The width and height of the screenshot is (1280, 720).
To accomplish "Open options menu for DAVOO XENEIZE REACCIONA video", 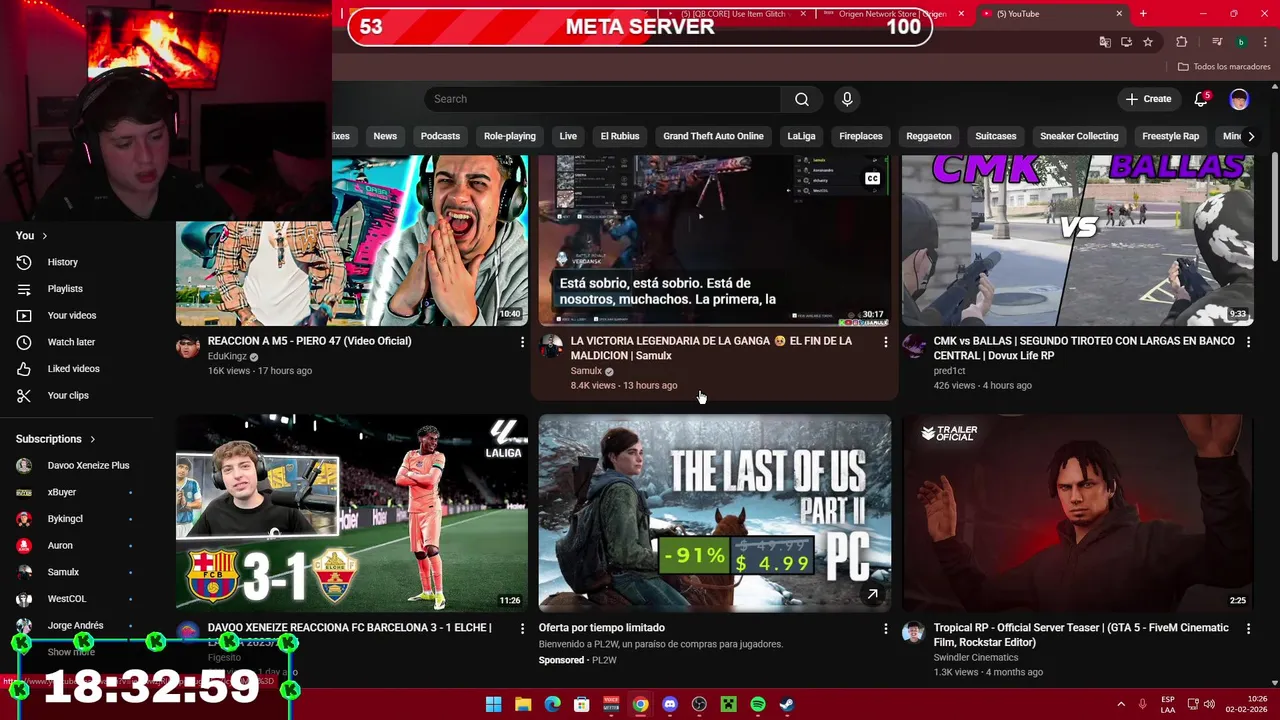I will click(x=522, y=629).
